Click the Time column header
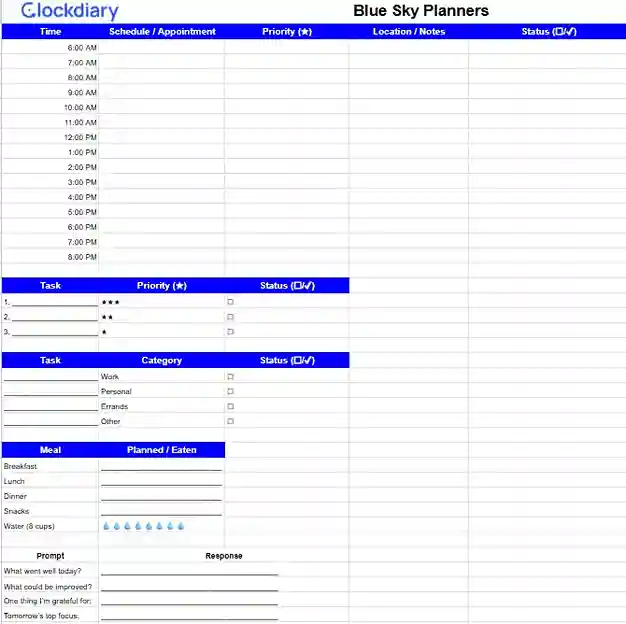The image size is (626, 624). click(x=50, y=32)
